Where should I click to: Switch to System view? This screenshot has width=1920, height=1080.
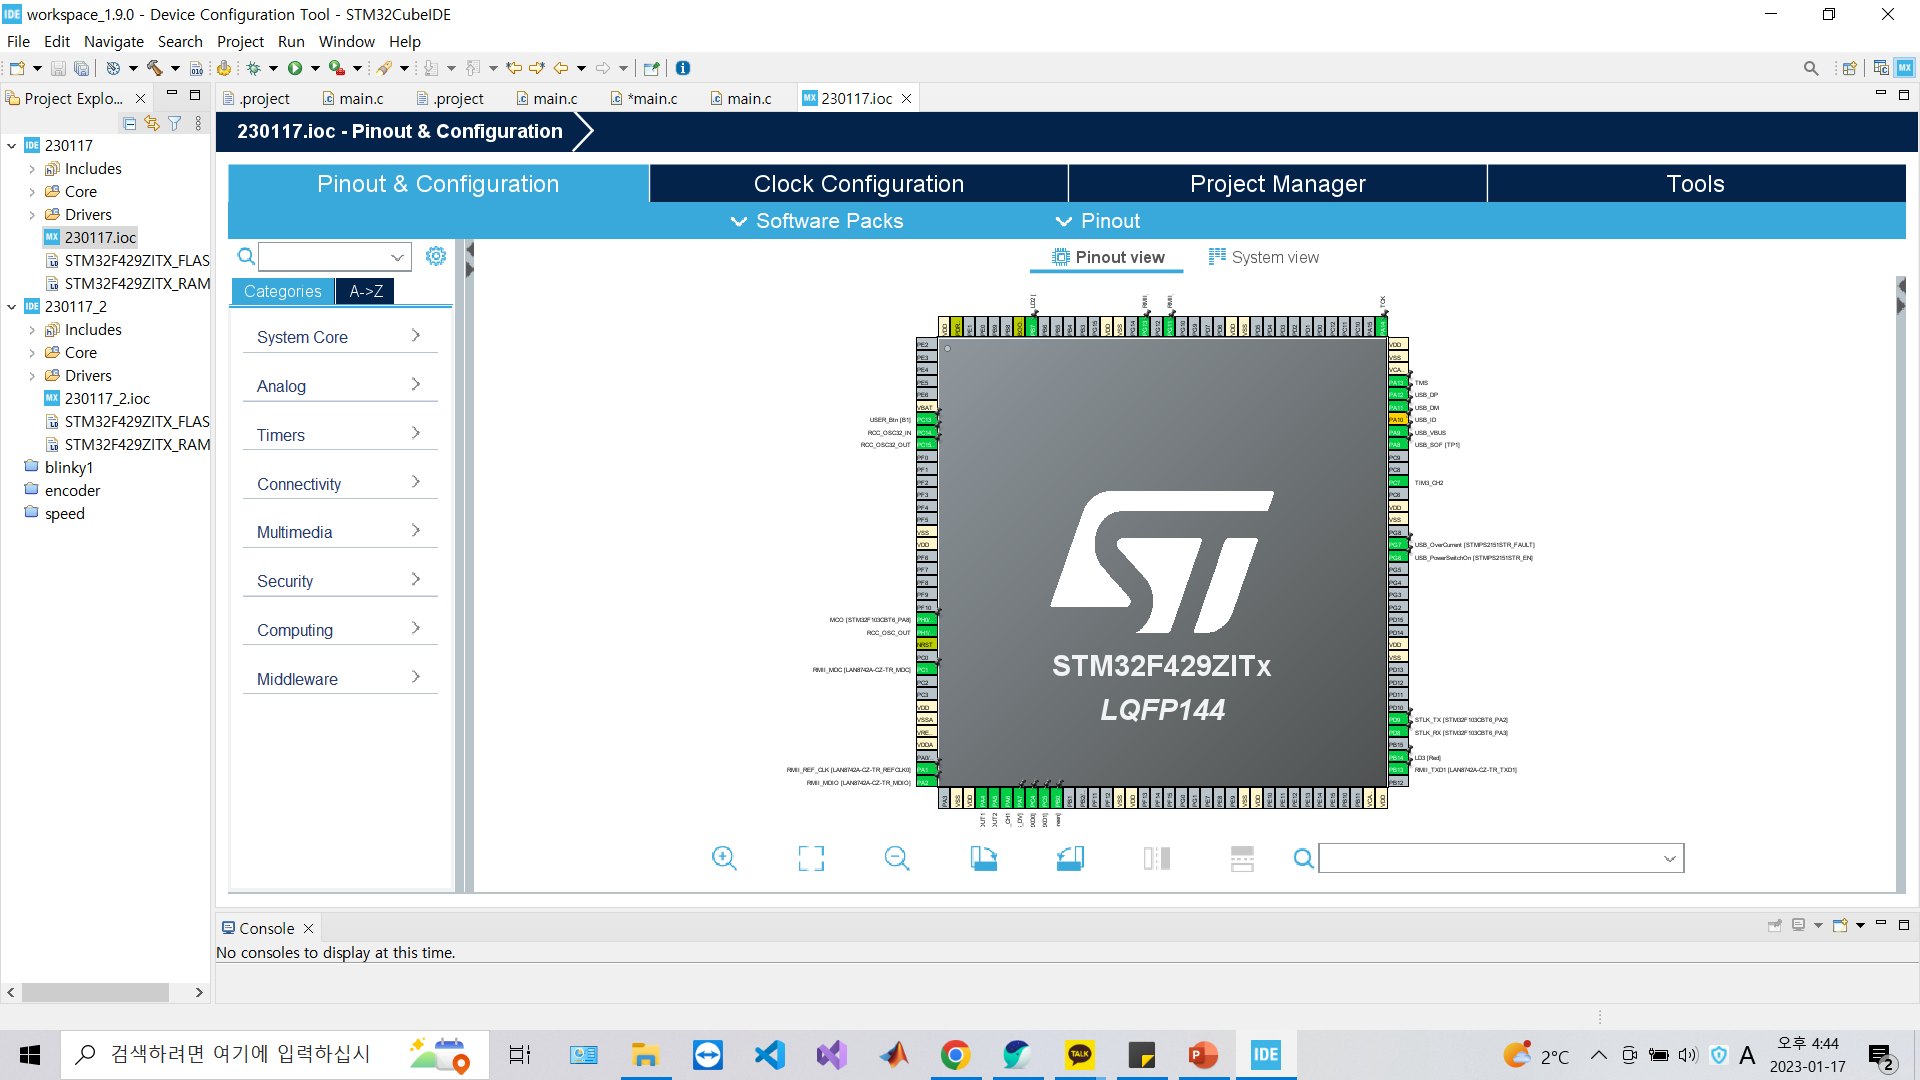coord(1264,257)
